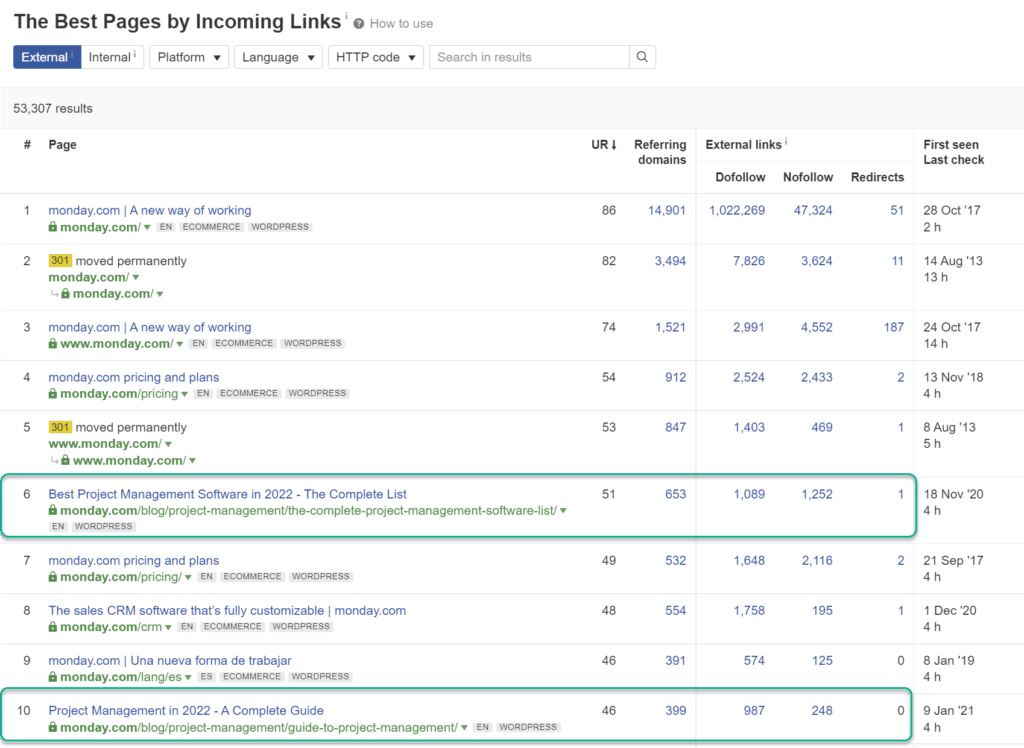The image size is (1024, 748).
Task: Open the Platform dropdown
Action: [189, 57]
